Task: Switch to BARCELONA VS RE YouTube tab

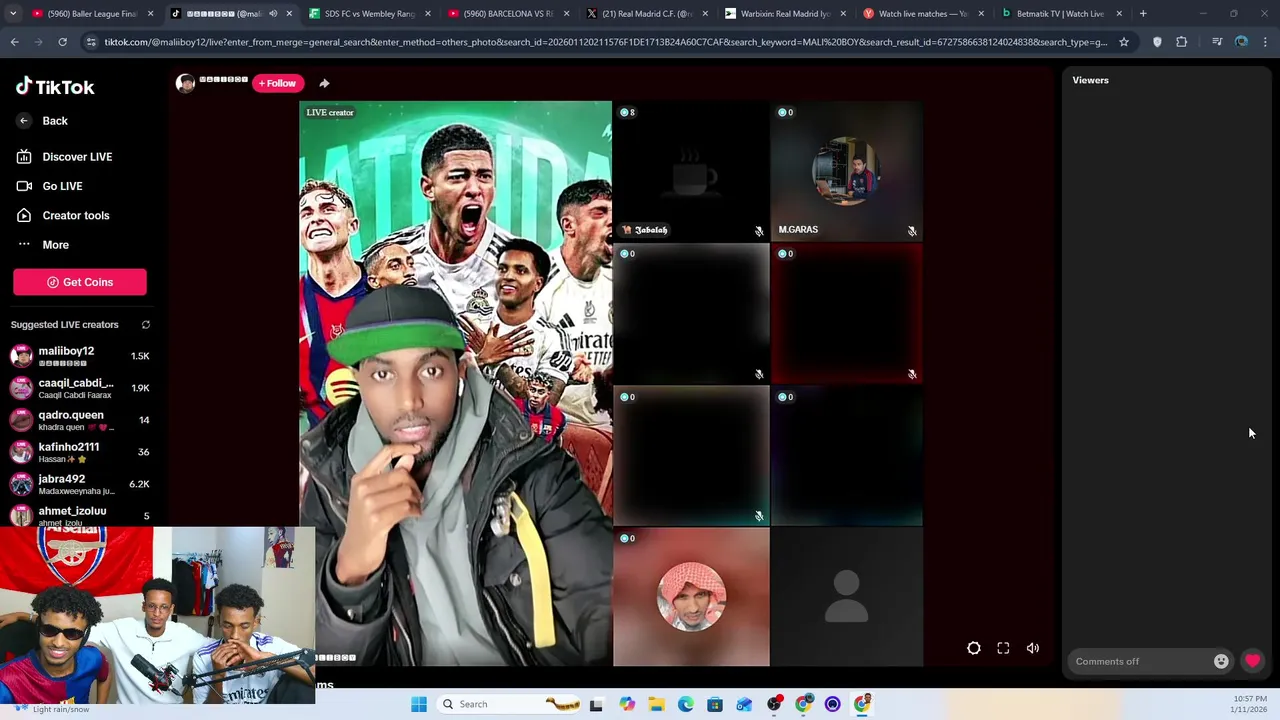Action: tap(508, 14)
